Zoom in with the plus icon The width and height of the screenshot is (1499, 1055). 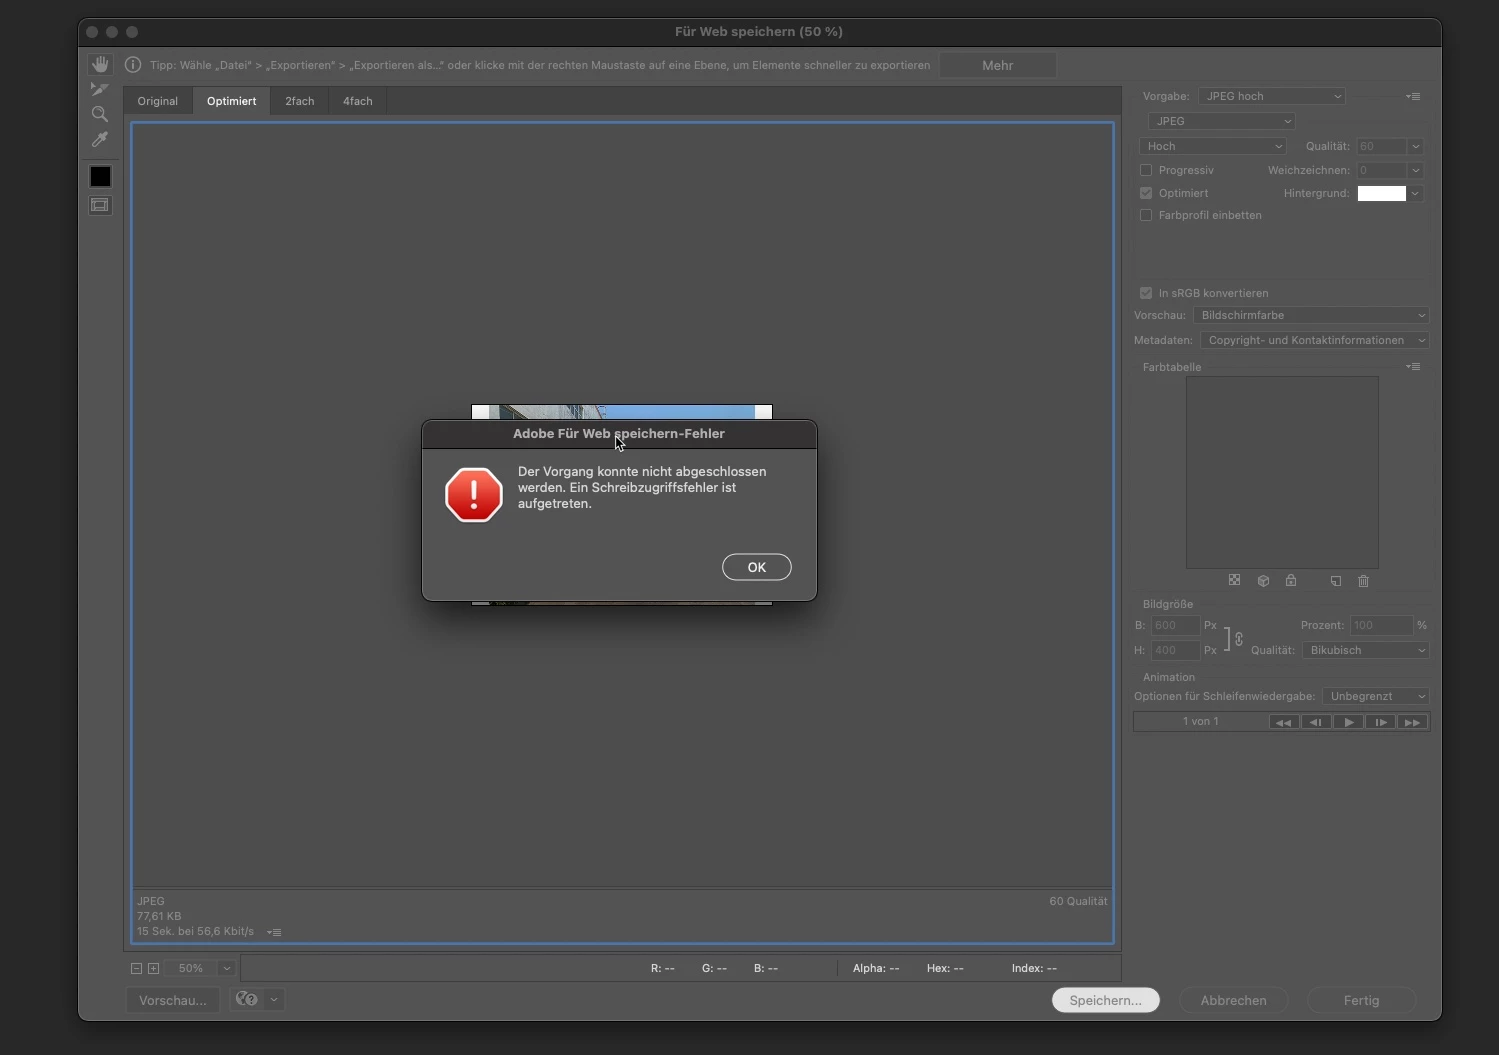[153, 968]
